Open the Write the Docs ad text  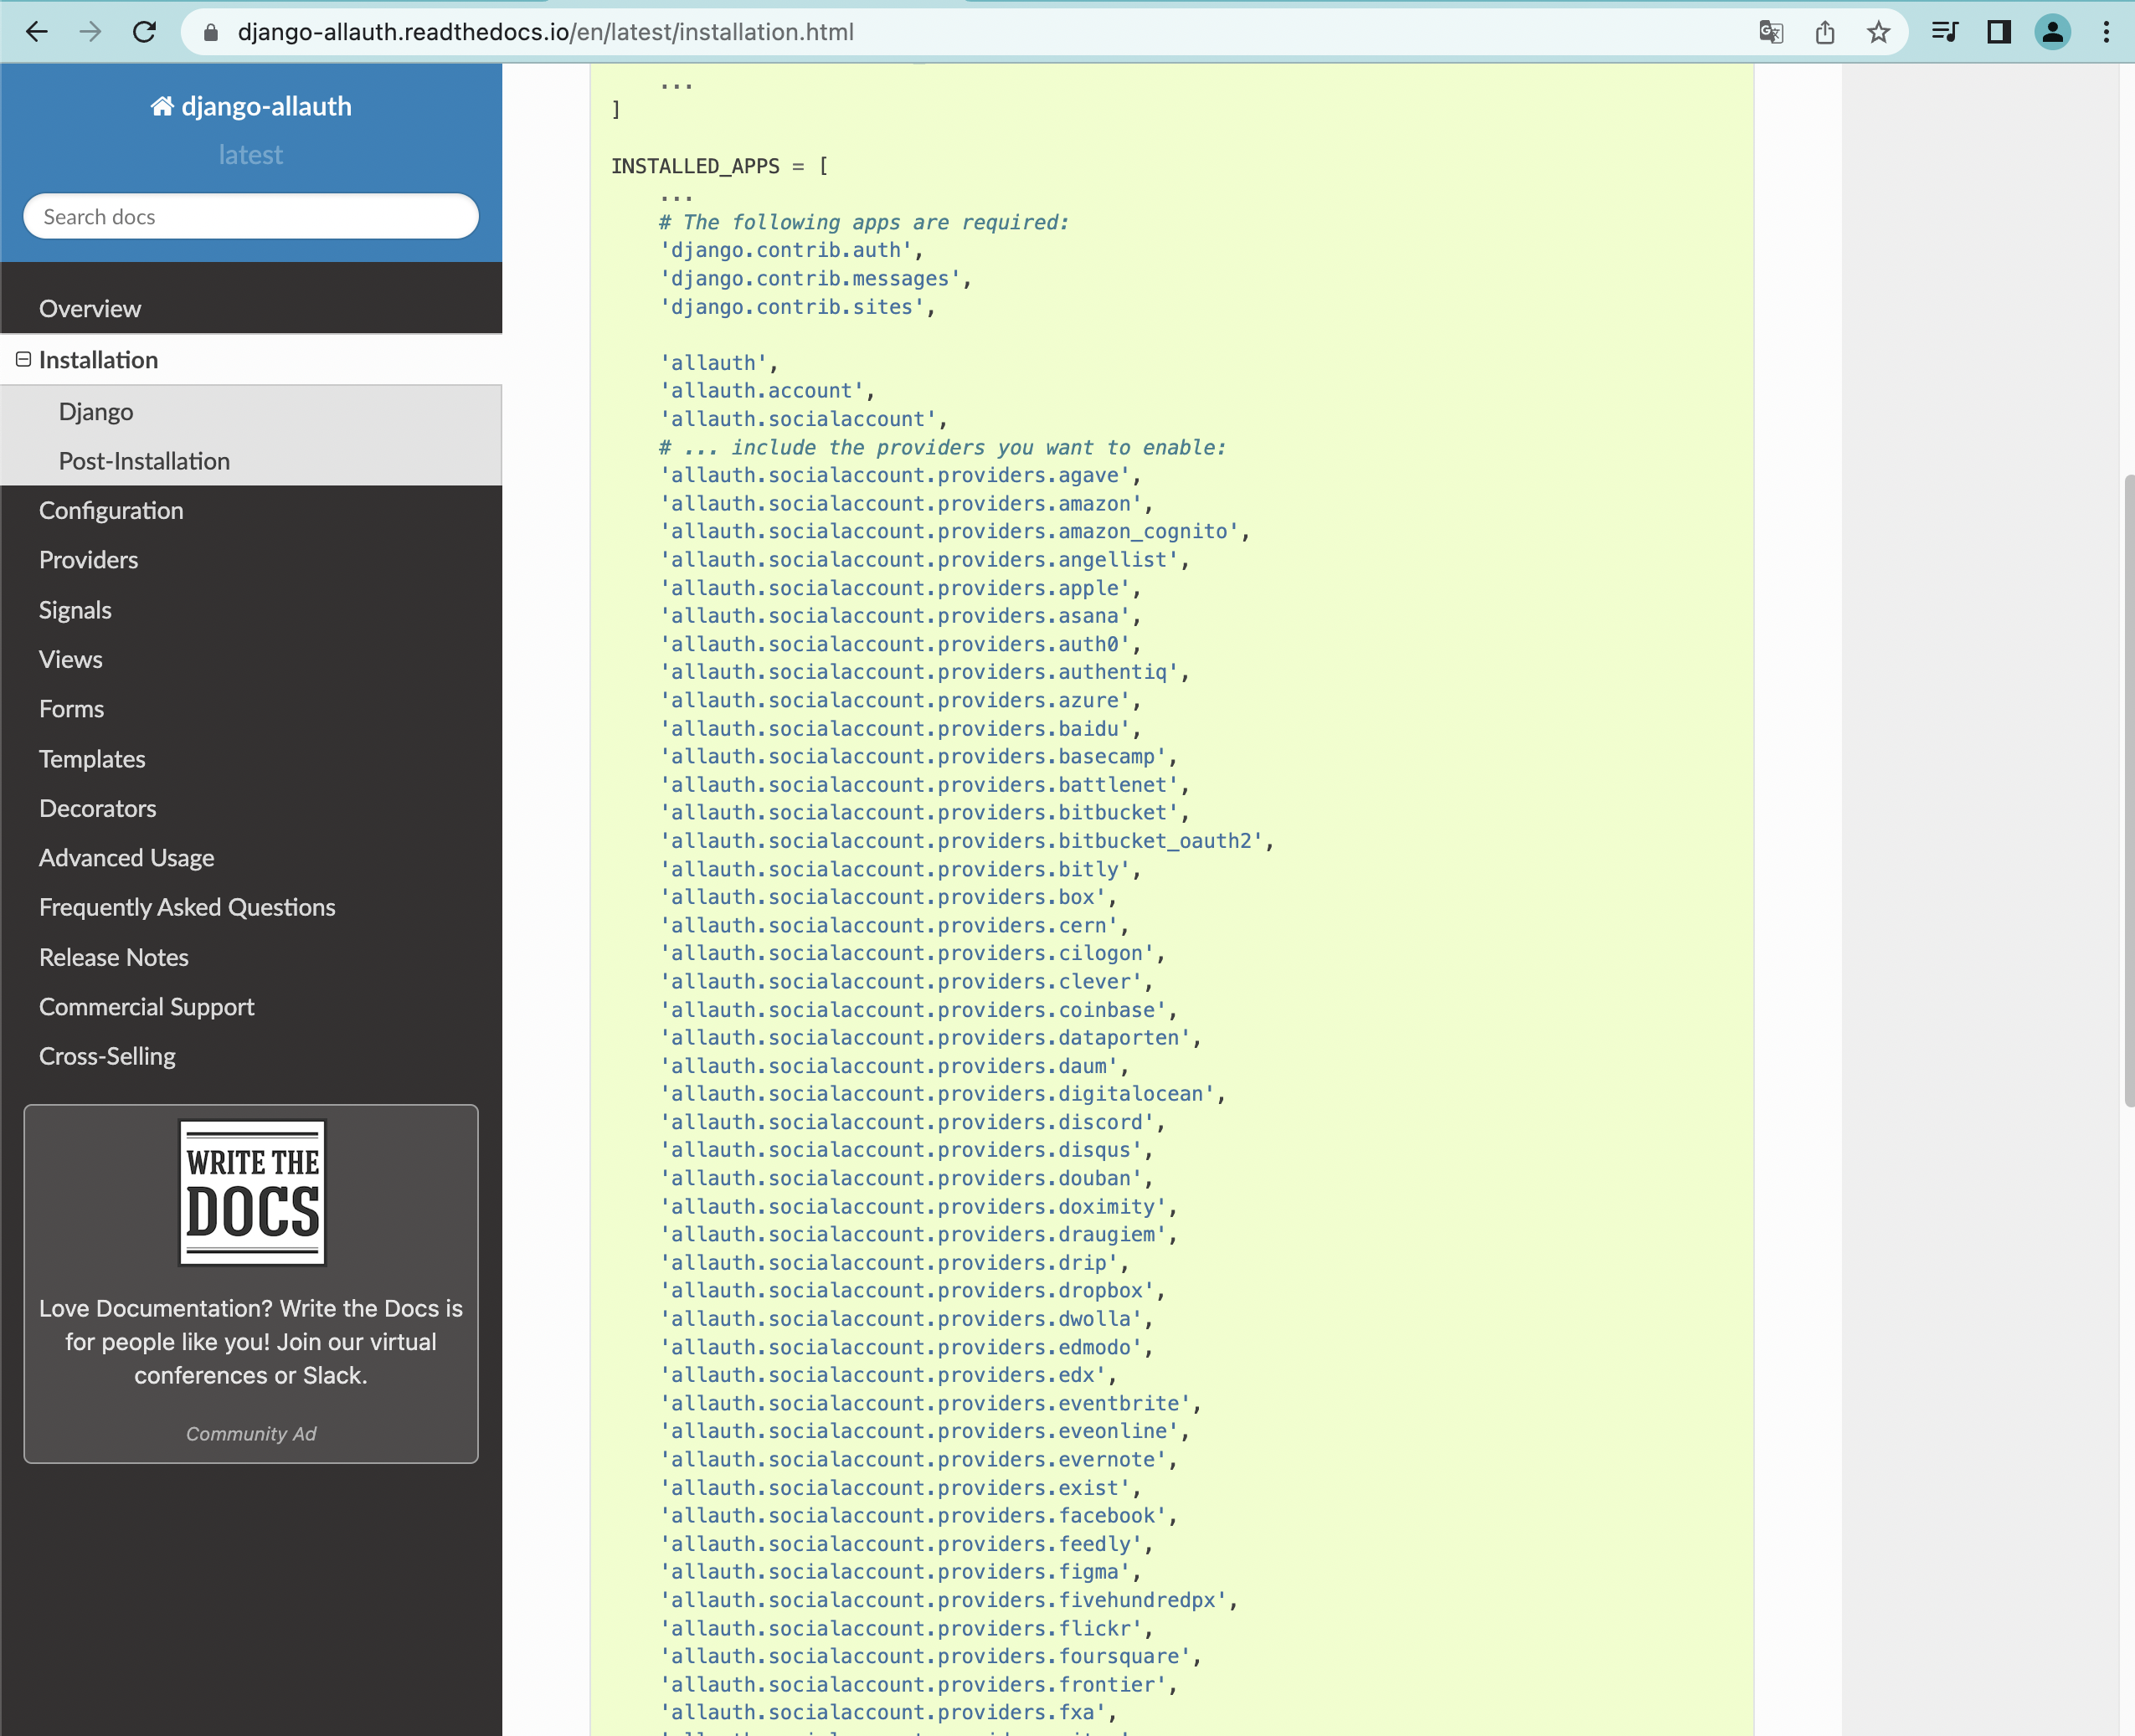[251, 1341]
